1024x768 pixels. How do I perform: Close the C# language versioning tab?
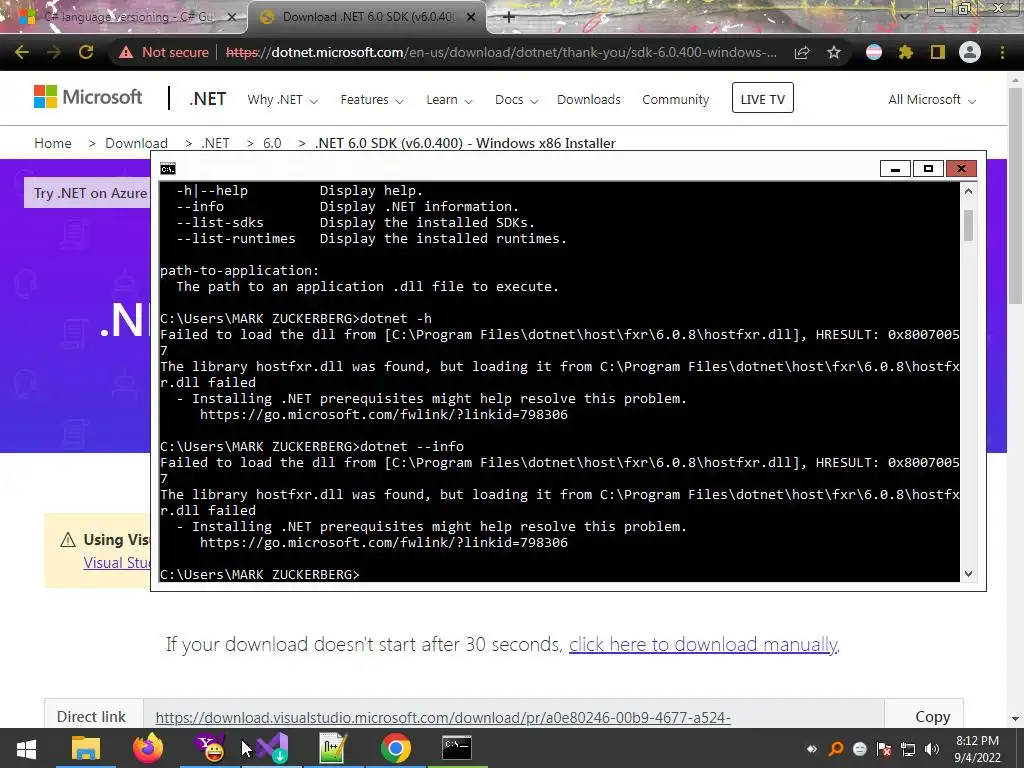pyautogui.click(x=232, y=17)
